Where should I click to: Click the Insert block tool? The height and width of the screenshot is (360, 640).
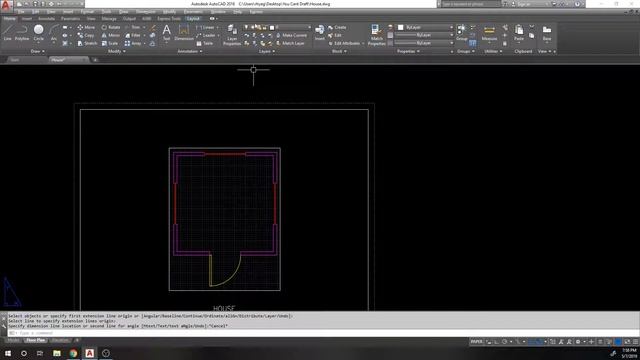(x=320, y=32)
